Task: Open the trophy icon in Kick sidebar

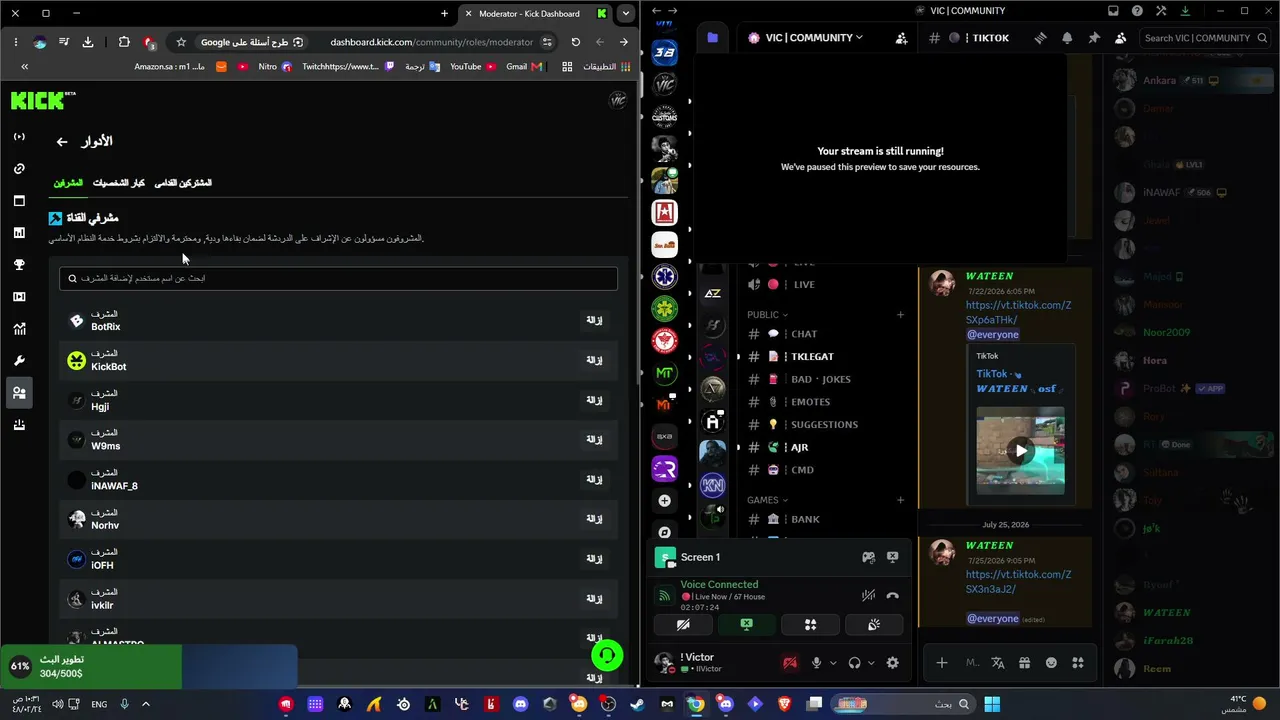Action: click(19, 265)
